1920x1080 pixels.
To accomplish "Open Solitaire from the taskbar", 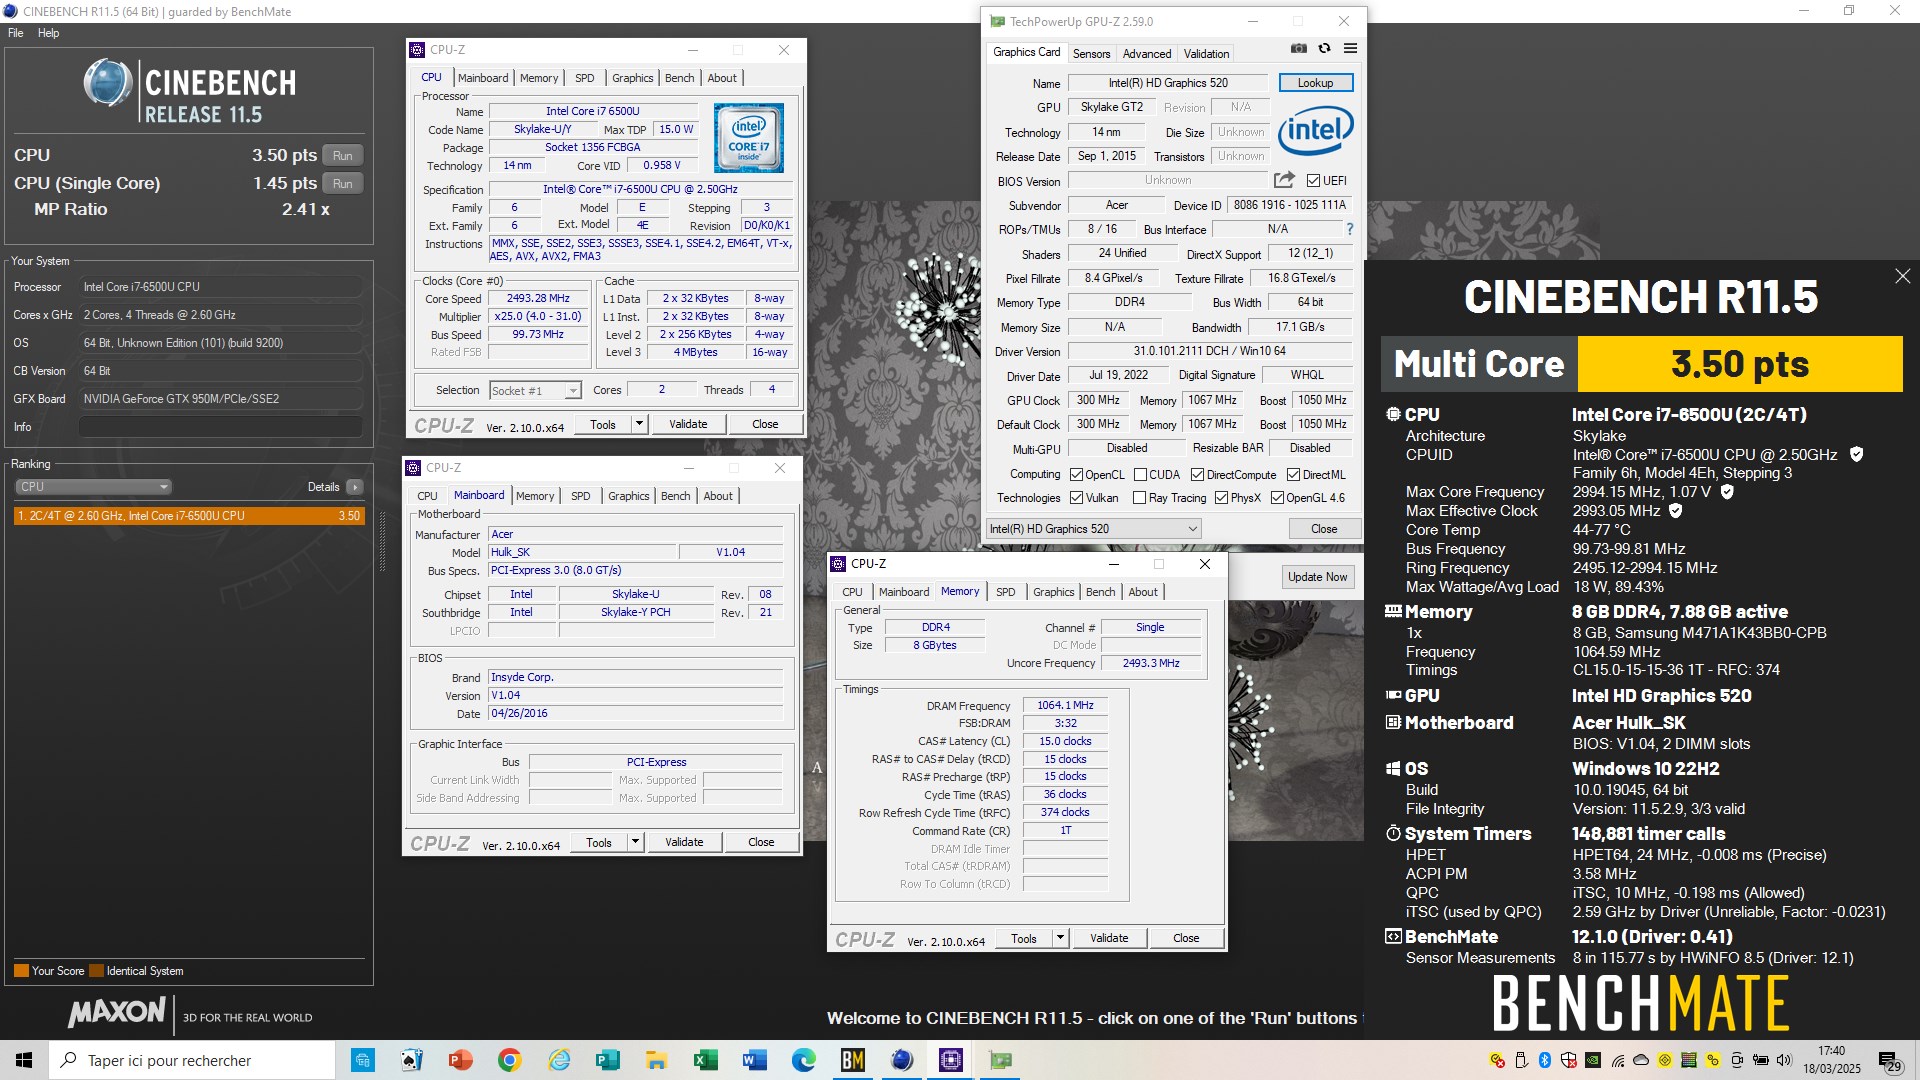I will 411,1060.
